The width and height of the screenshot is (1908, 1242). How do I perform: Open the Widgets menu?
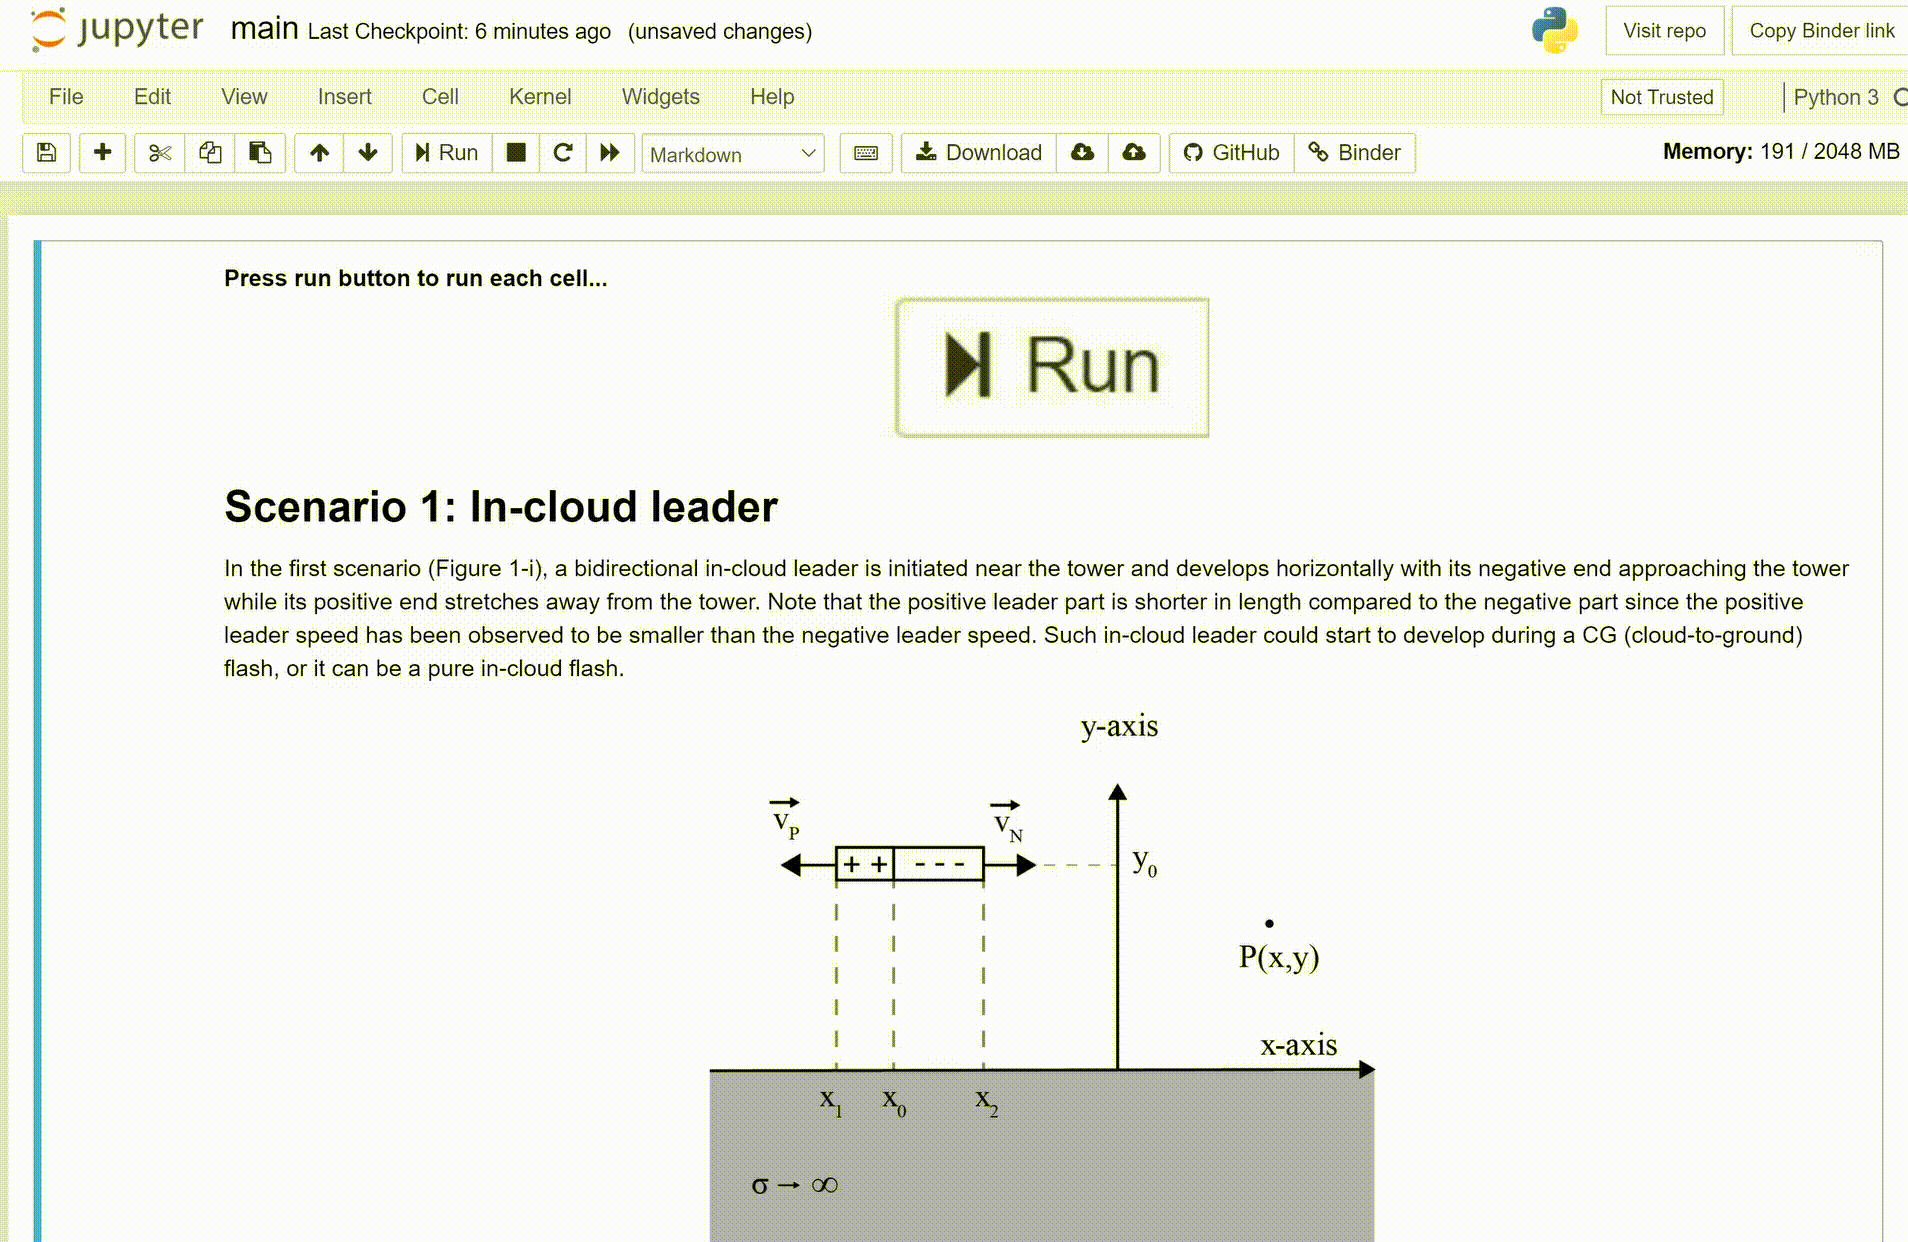click(x=660, y=97)
